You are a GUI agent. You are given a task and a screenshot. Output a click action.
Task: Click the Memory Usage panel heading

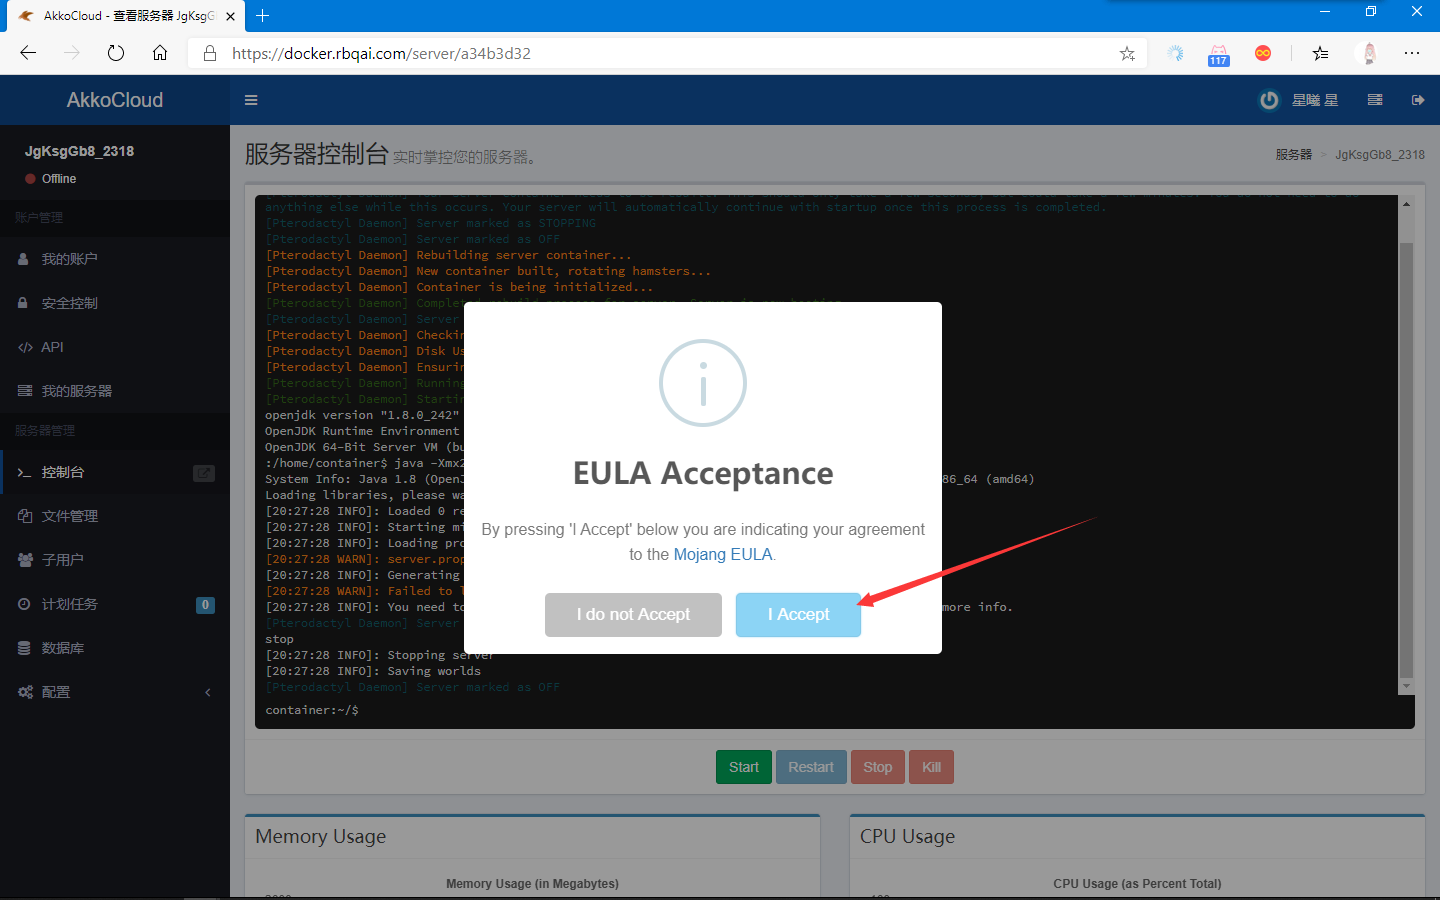[321, 836]
